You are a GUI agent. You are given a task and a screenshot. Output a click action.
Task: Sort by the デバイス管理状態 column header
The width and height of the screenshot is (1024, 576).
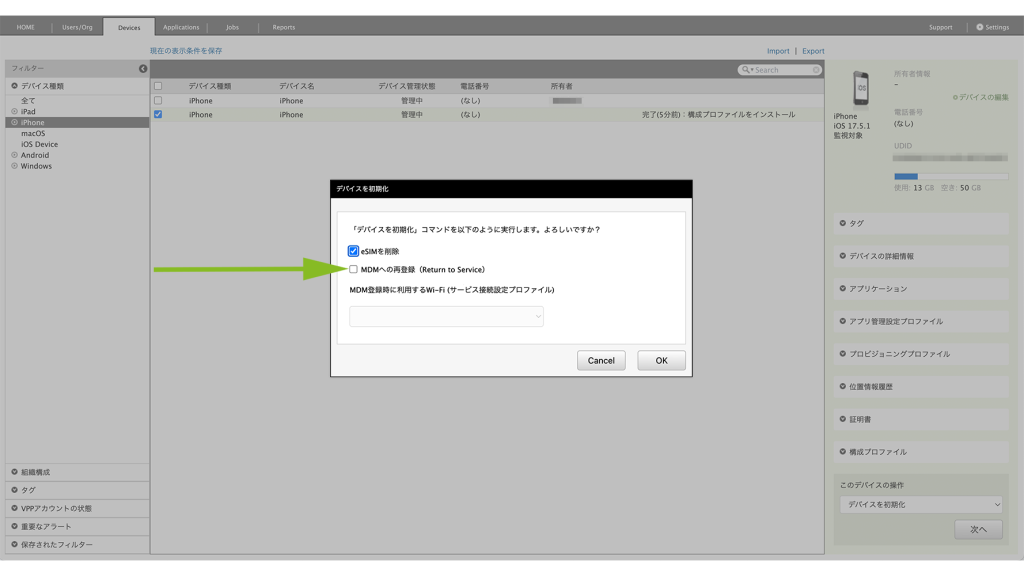coord(406,86)
